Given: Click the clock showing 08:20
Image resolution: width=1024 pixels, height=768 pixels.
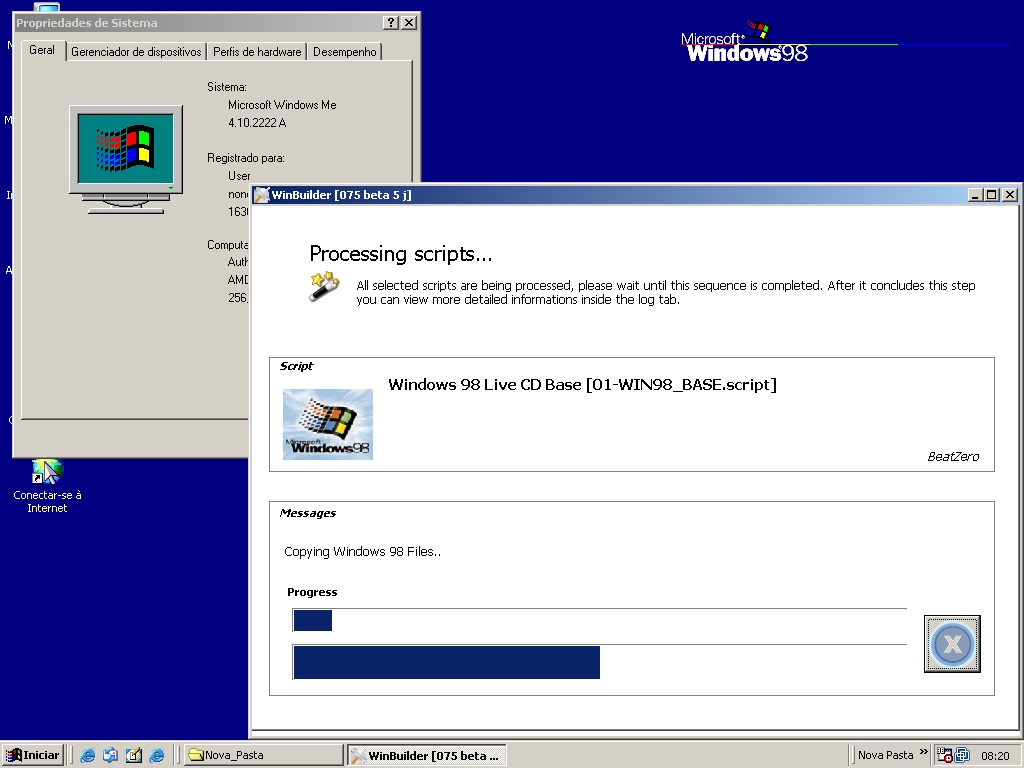Looking at the screenshot, I should [x=994, y=755].
